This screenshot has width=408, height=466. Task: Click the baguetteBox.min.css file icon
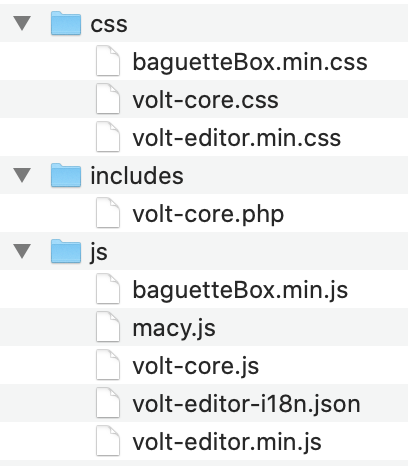tap(108, 61)
